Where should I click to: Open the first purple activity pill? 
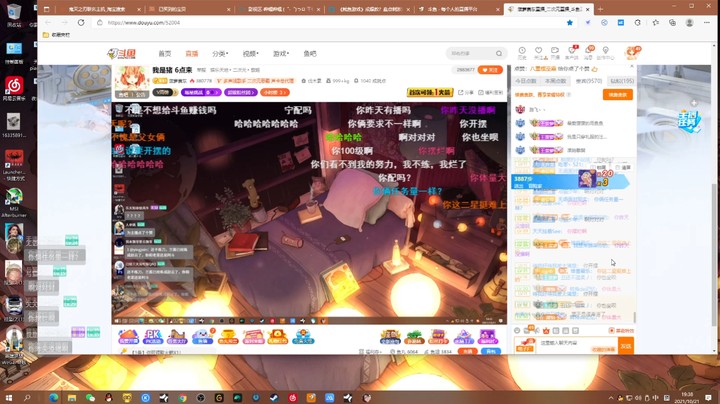click(201, 92)
